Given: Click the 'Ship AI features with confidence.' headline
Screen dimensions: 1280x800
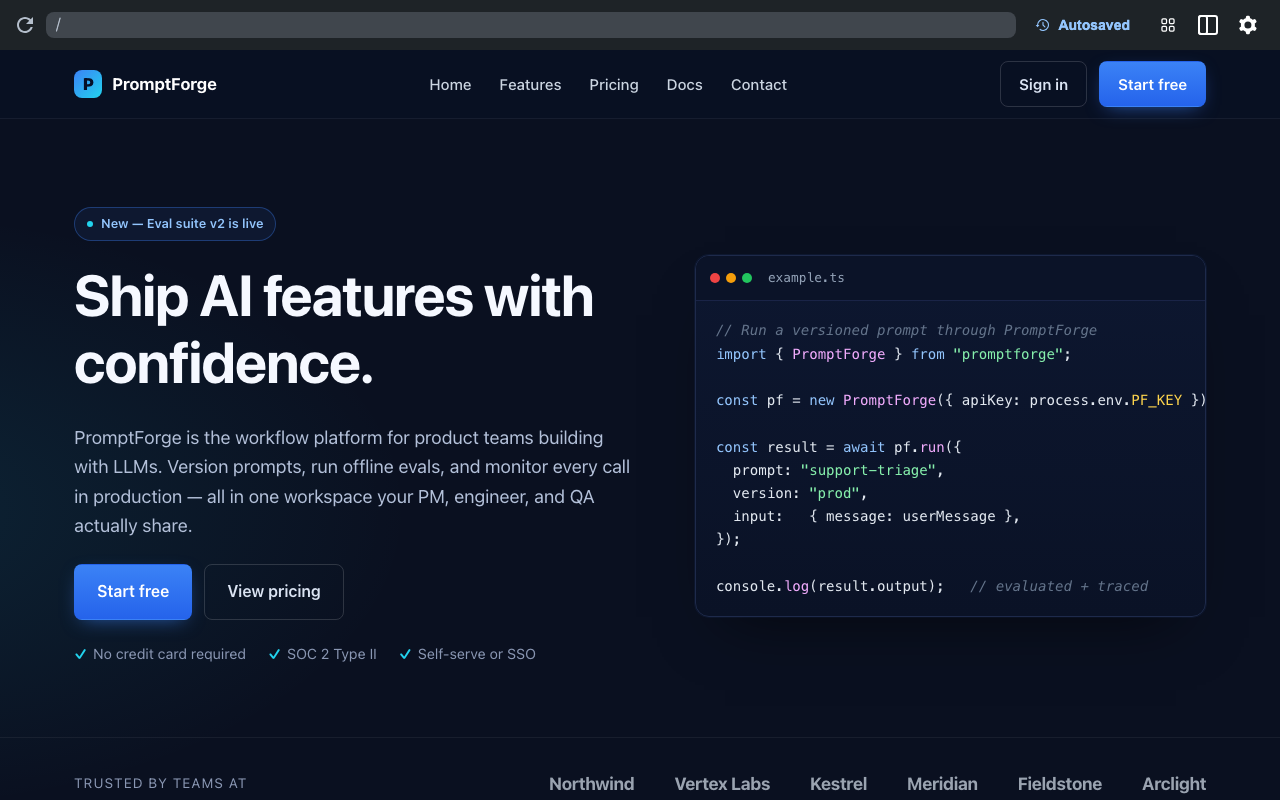Looking at the screenshot, I should [334, 330].
